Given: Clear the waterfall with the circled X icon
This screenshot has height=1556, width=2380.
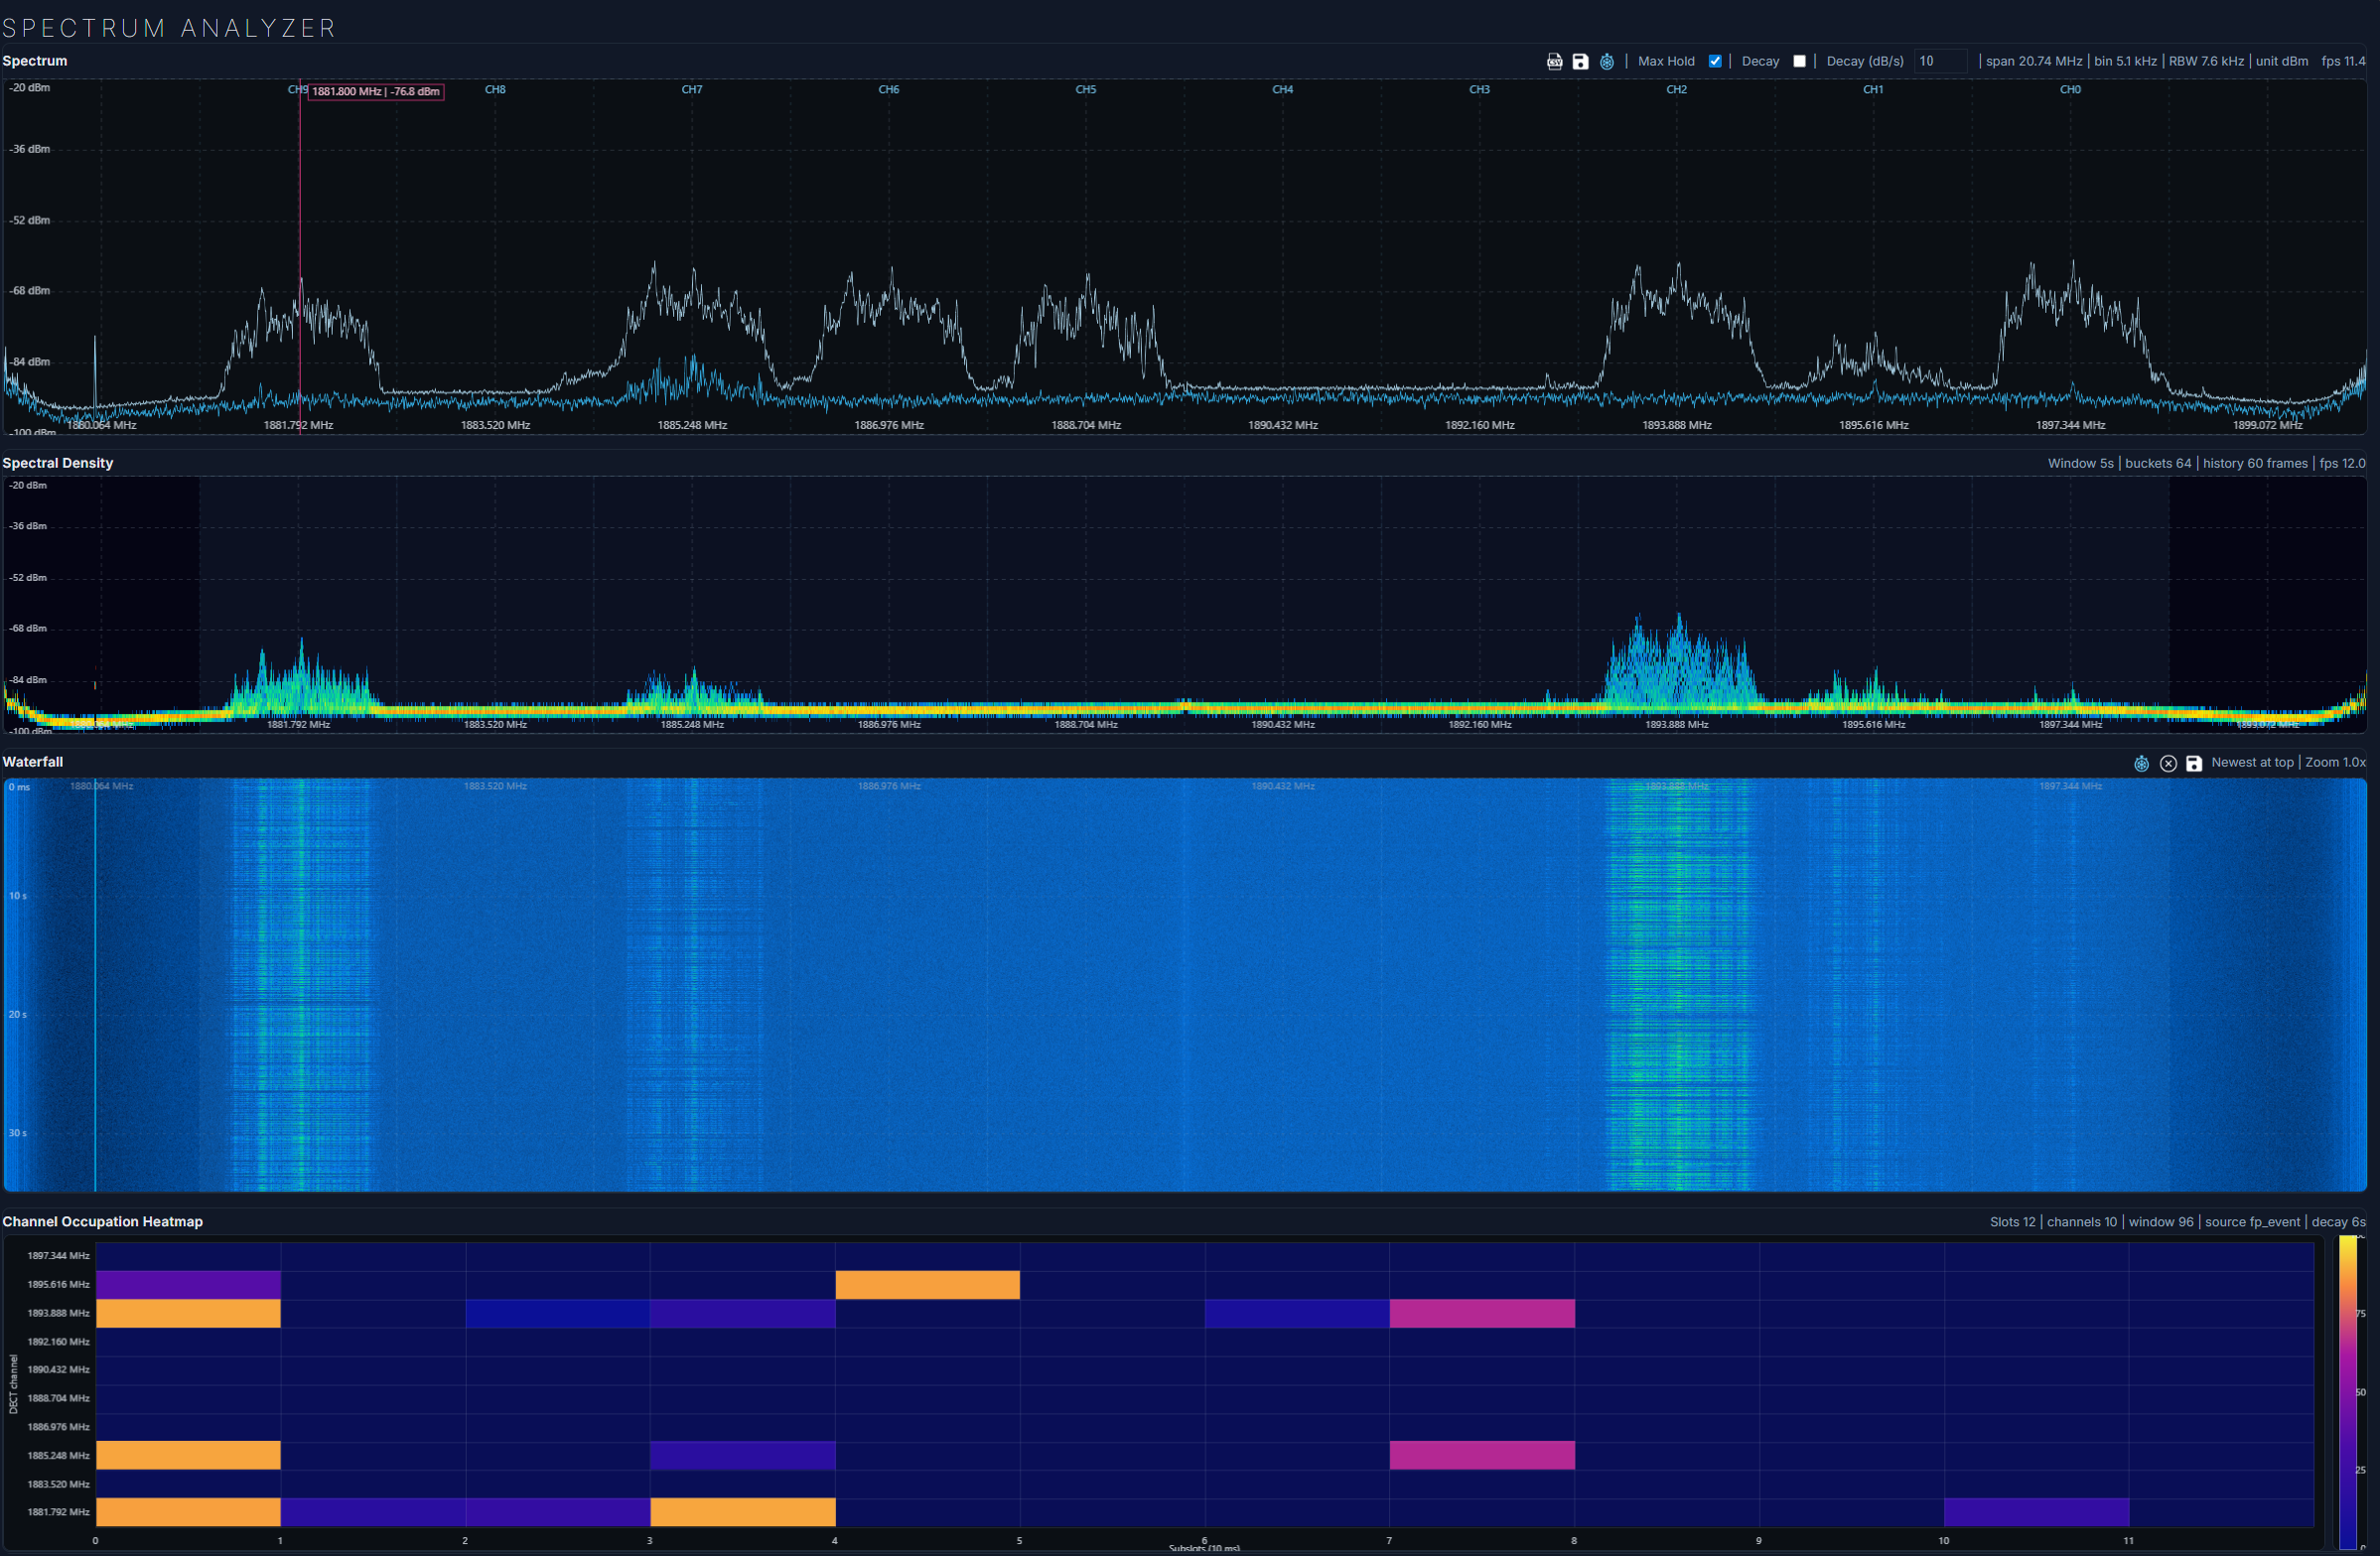Looking at the screenshot, I should (2168, 763).
